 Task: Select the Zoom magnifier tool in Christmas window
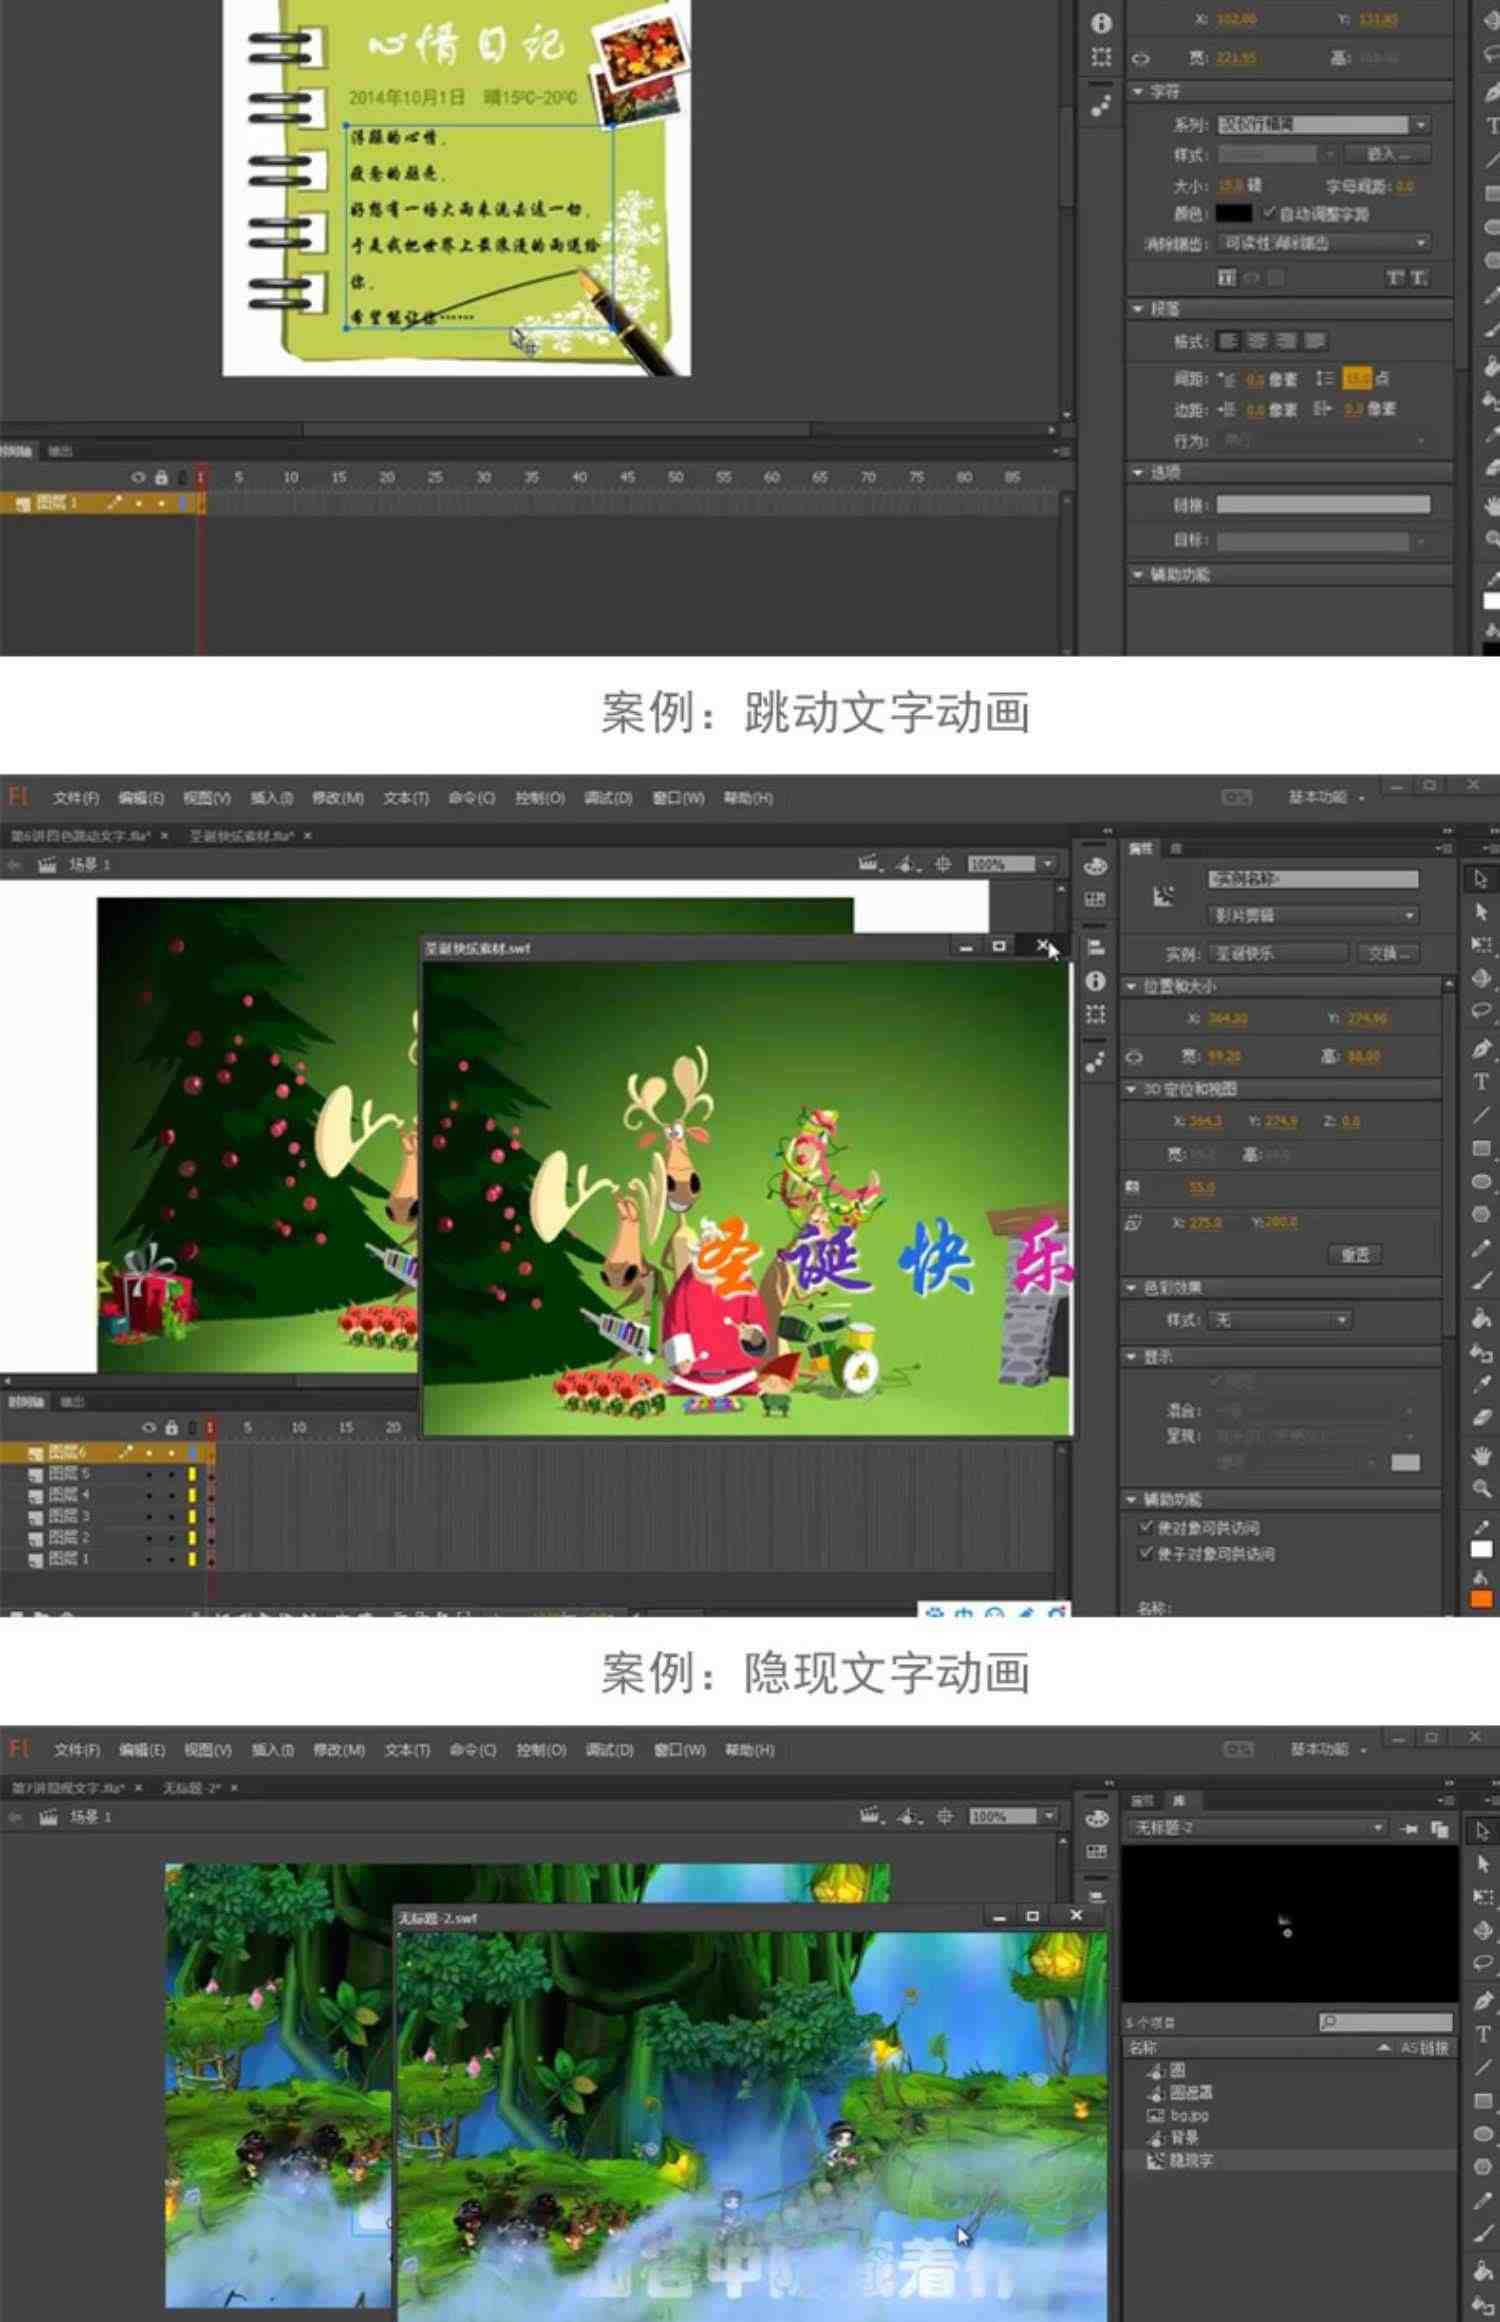coord(1481,1489)
